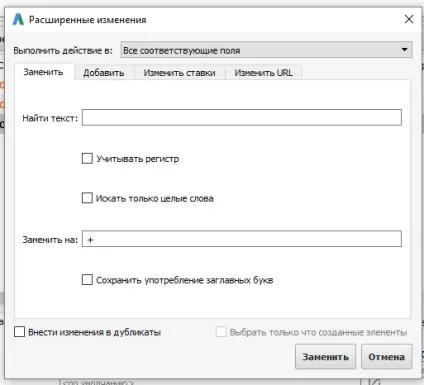Tick 'Сохранить употребление заглавных букв' checkbox

pyautogui.click(x=87, y=280)
